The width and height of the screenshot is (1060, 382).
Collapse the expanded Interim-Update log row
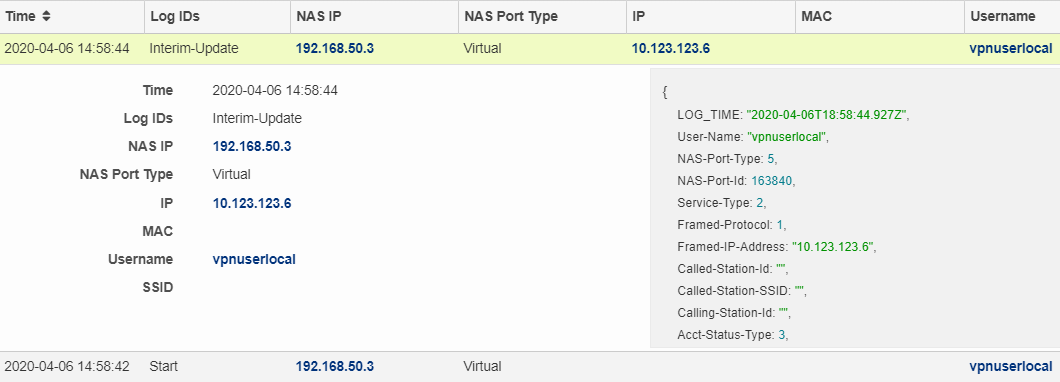coord(530,49)
